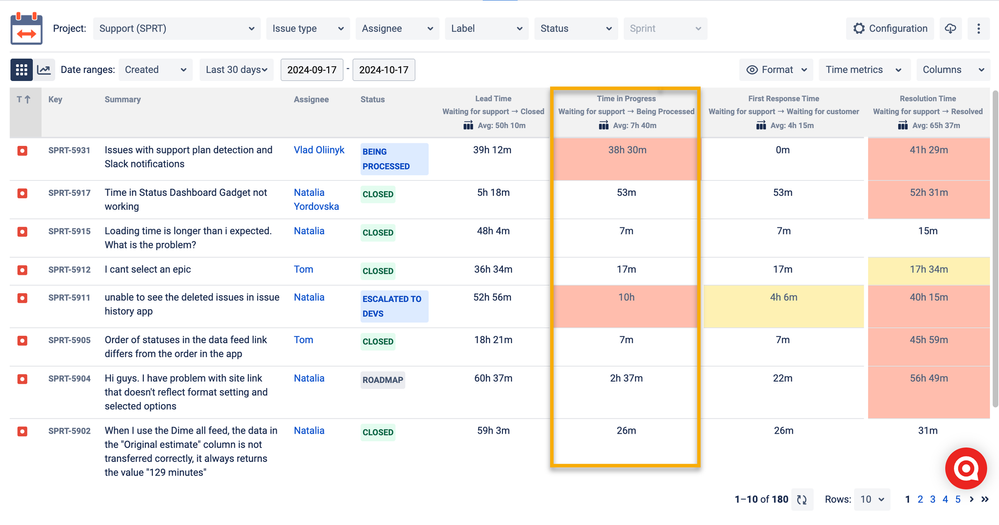
Task: Open the three-dot more options menu
Action: click(979, 29)
